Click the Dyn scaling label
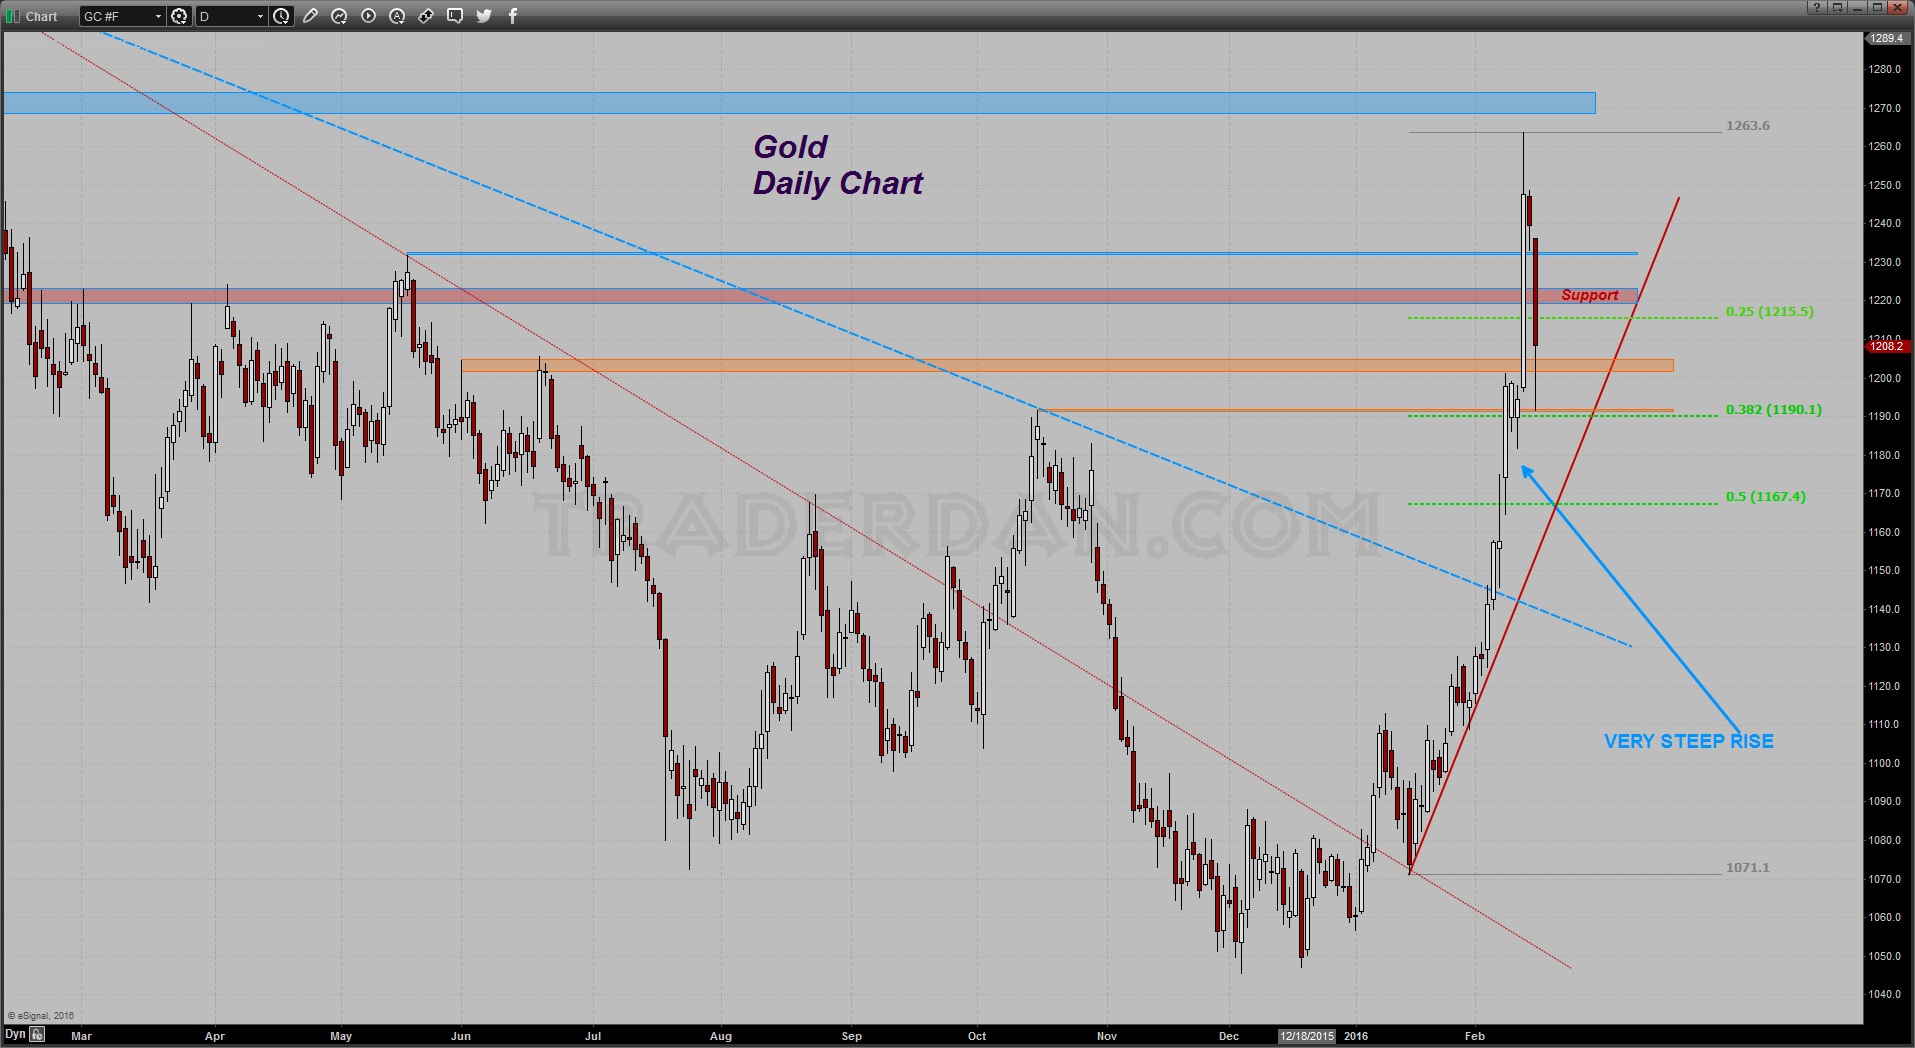 pyautogui.click(x=15, y=1034)
